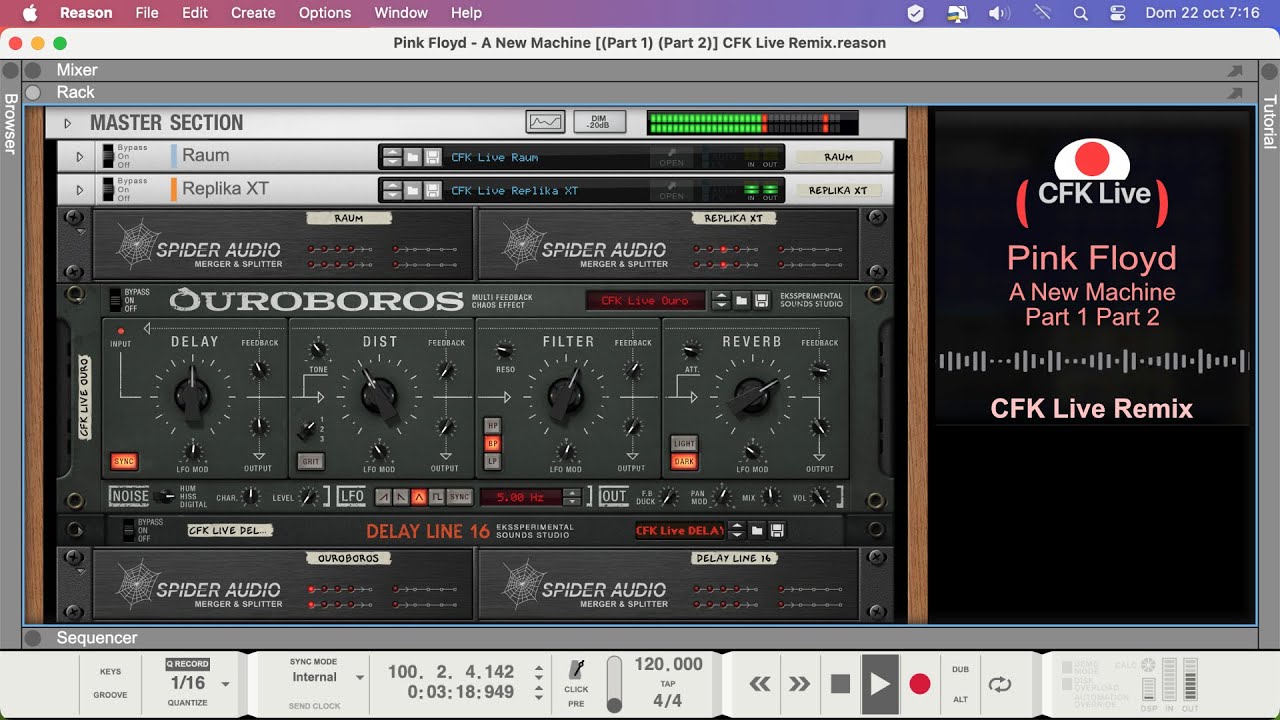Screen dimensions: 1280x720
Task: Click the large DIST amount knob
Action: coord(379,397)
